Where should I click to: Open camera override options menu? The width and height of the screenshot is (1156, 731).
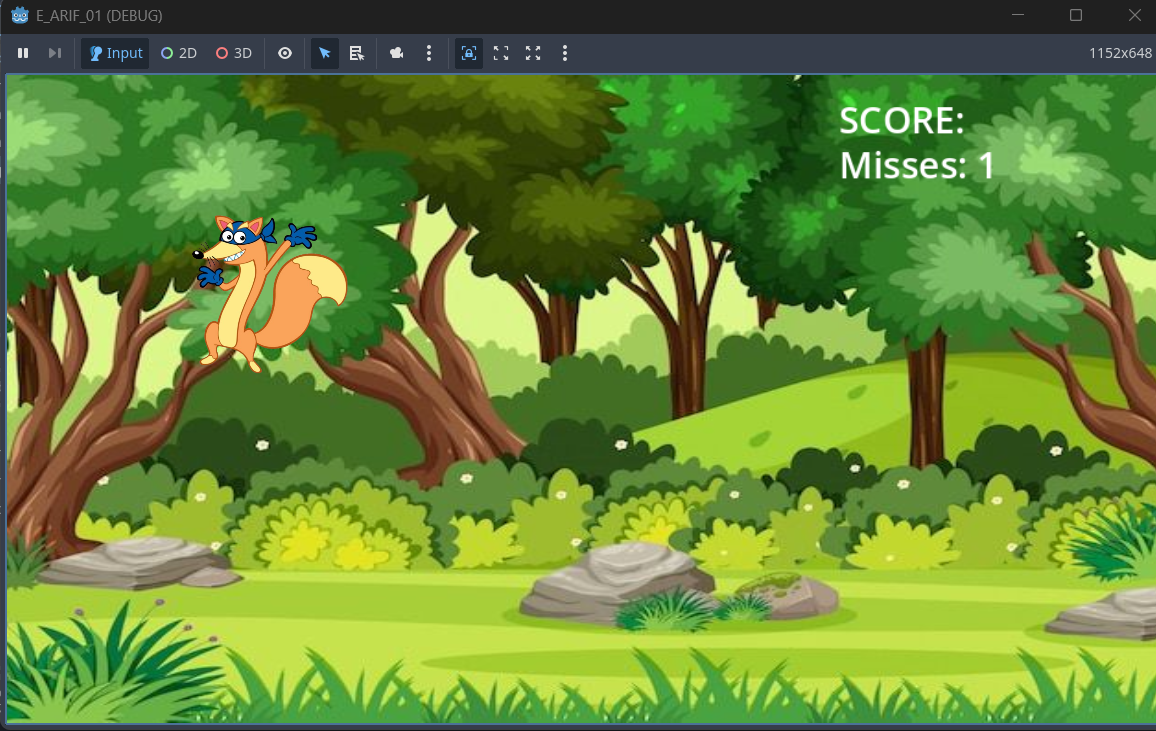tap(429, 53)
